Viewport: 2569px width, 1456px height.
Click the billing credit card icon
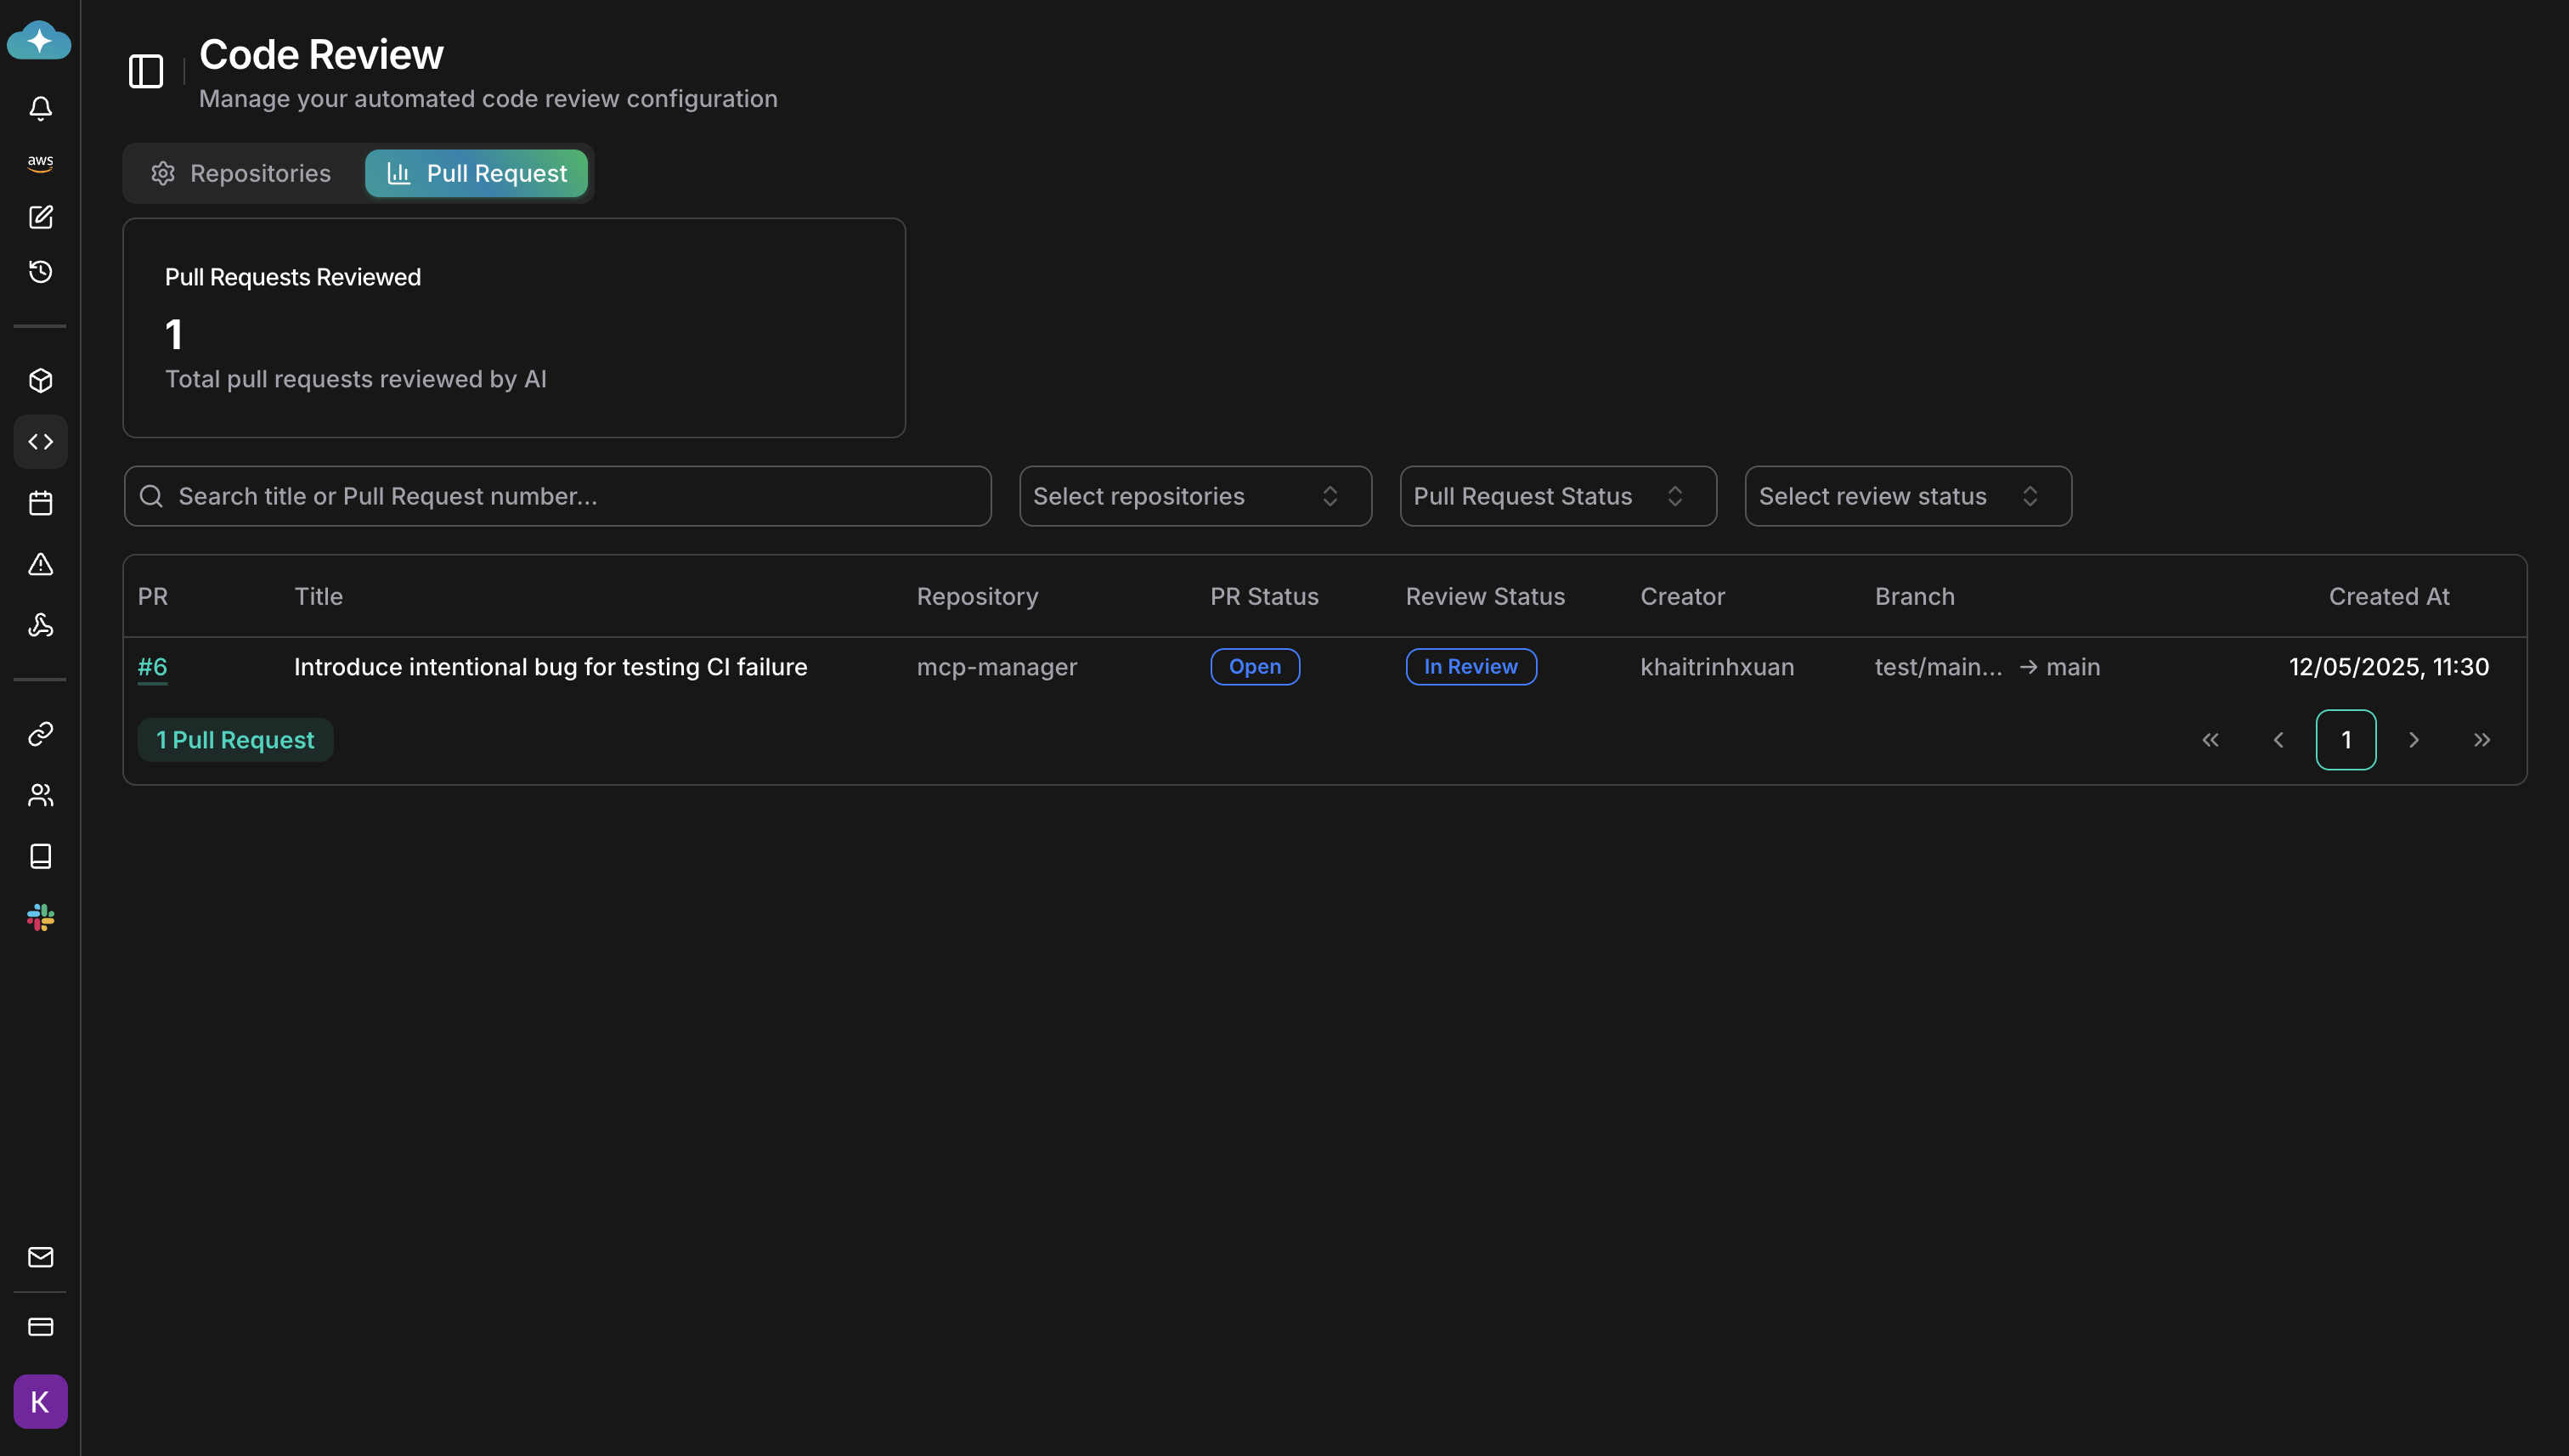40,1327
